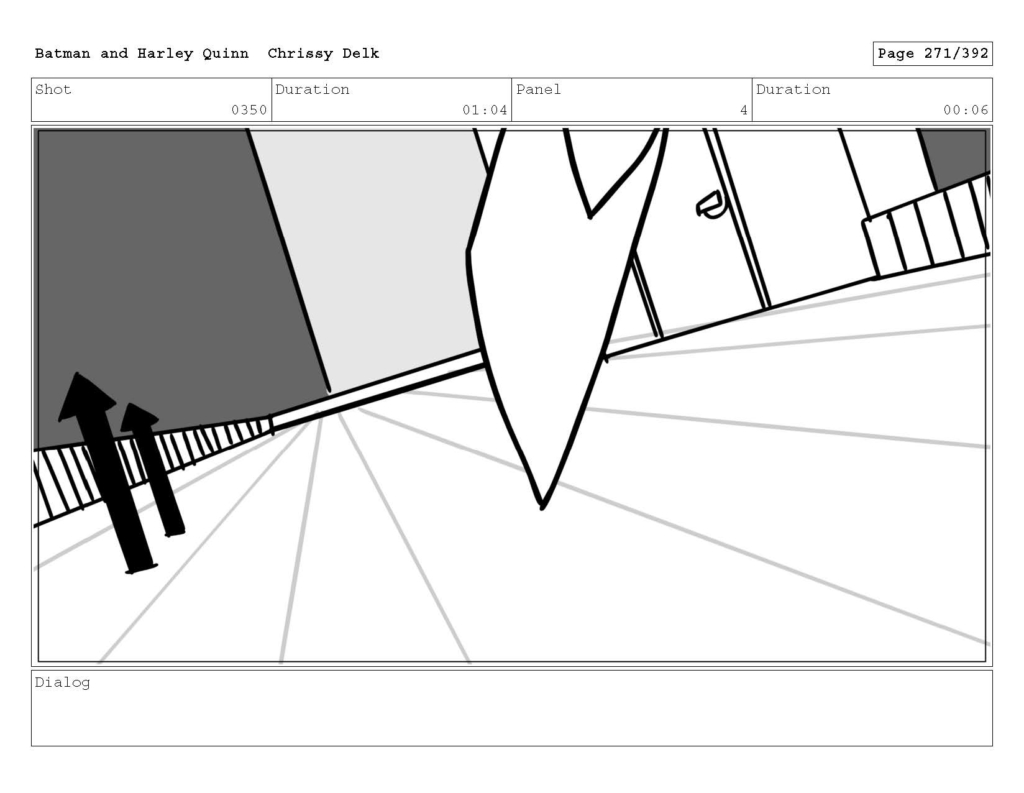Click the 'Page 271/392' box
The height and width of the screenshot is (793, 1024).
click(933, 54)
